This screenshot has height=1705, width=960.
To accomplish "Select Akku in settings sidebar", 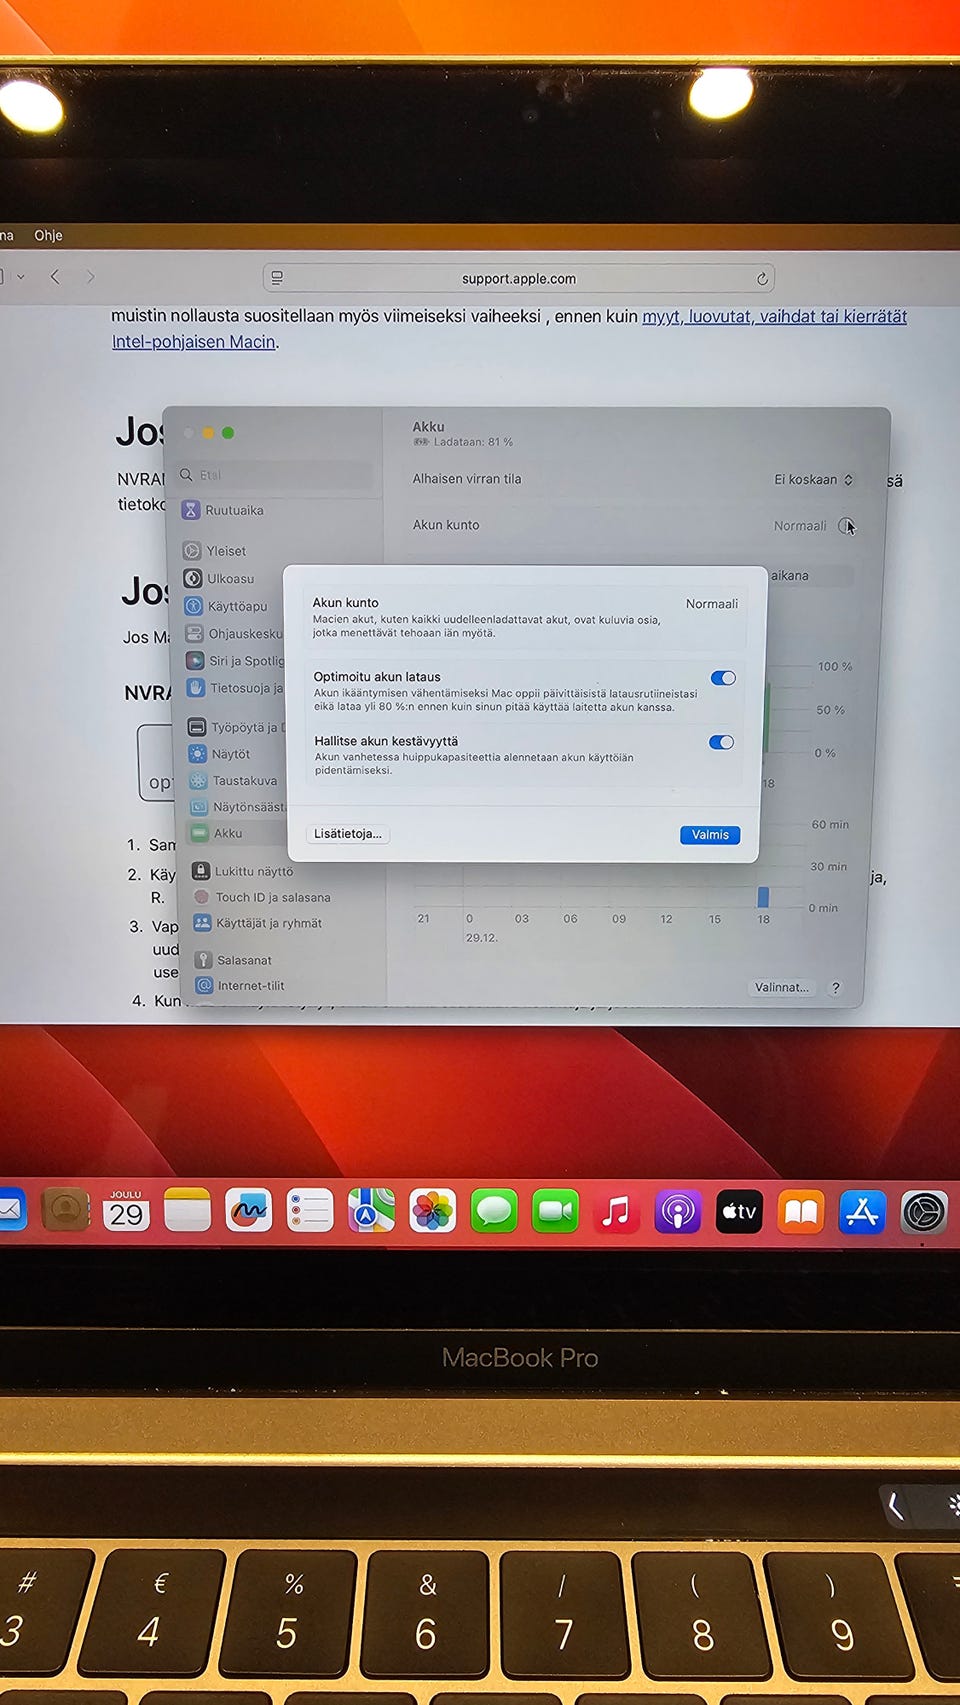I will click(217, 833).
